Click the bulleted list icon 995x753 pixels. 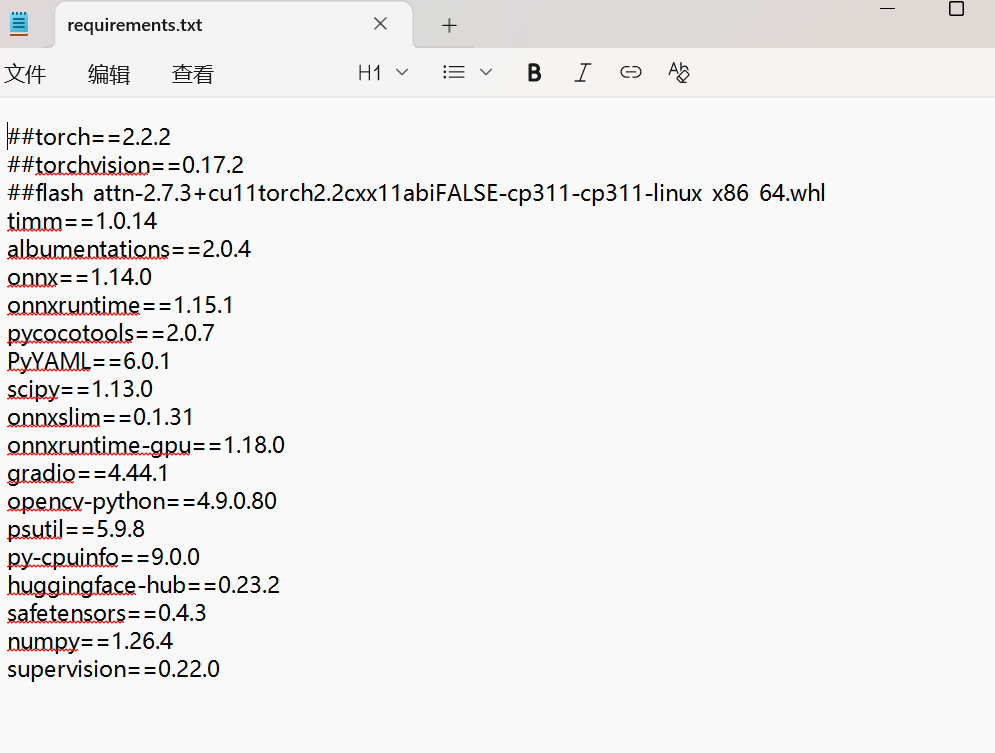(x=454, y=72)
